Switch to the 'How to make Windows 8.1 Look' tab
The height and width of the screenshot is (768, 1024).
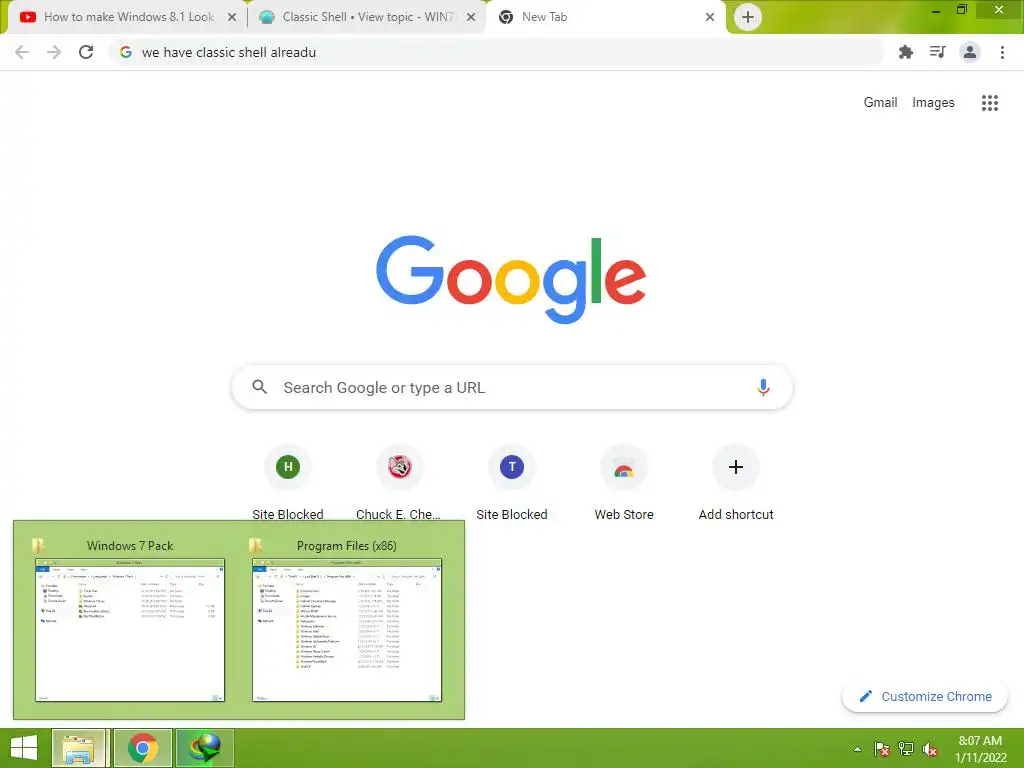[x=129, y=17]
